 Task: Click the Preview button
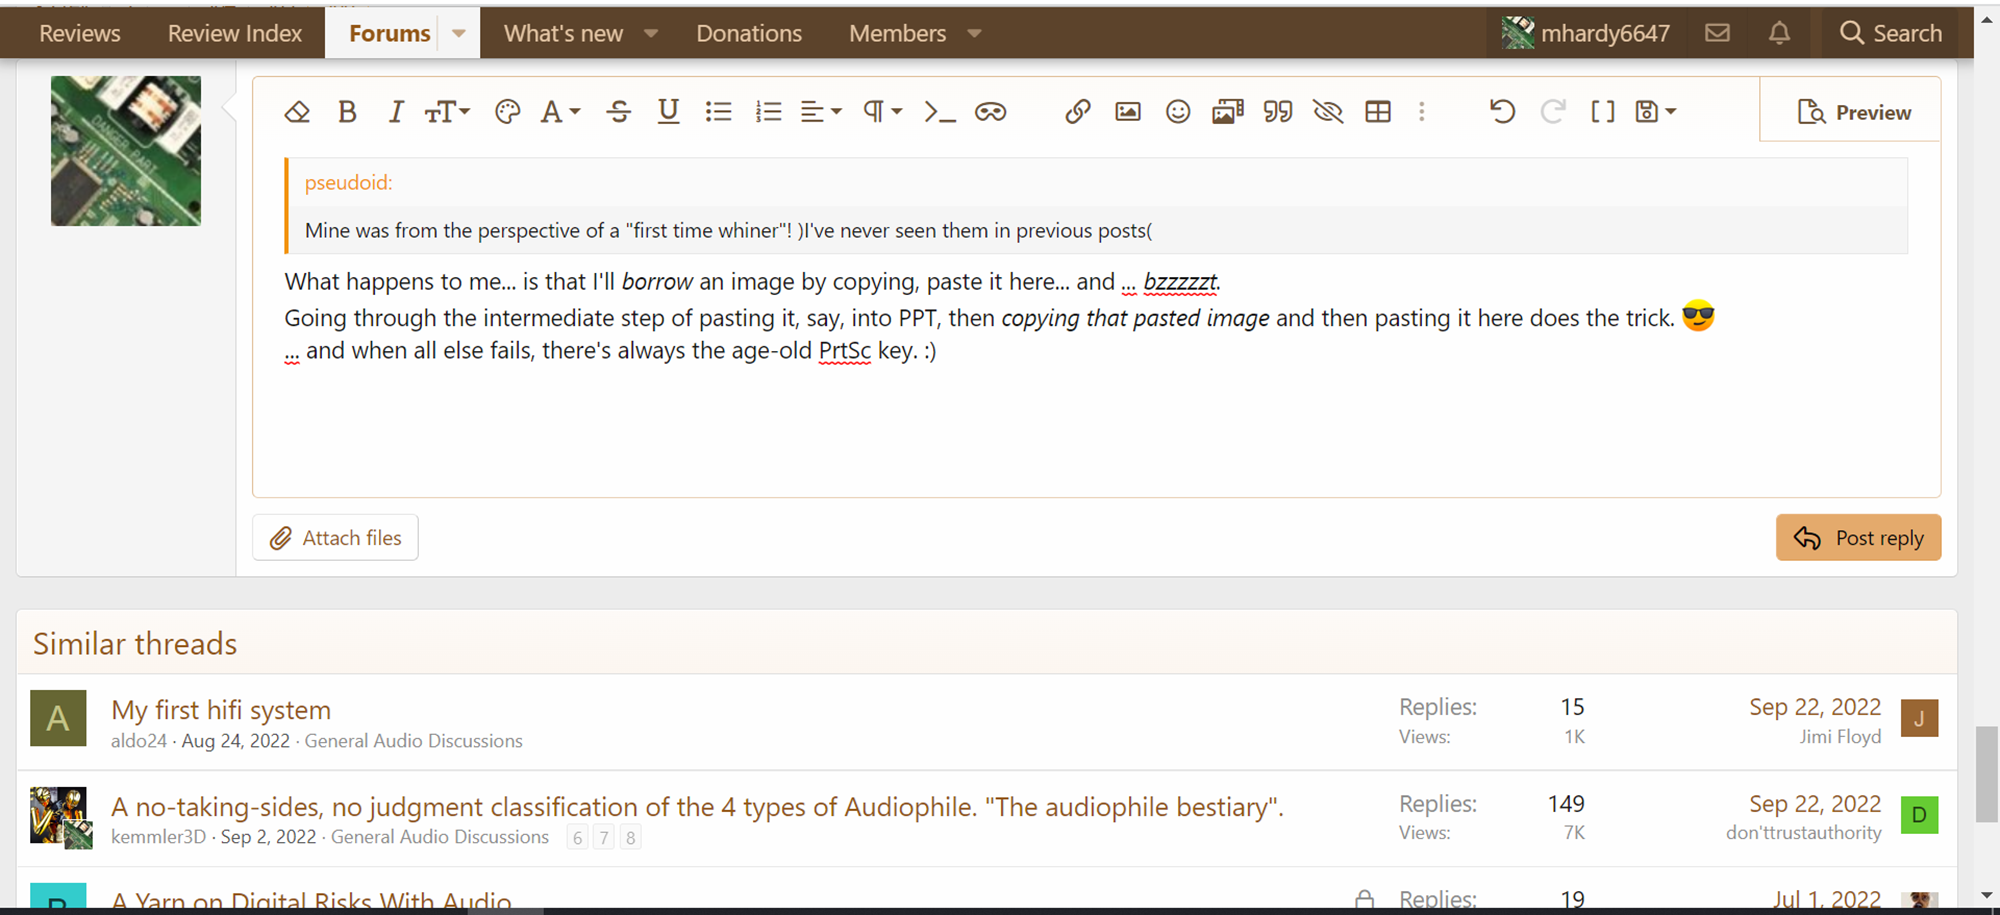1853,112
